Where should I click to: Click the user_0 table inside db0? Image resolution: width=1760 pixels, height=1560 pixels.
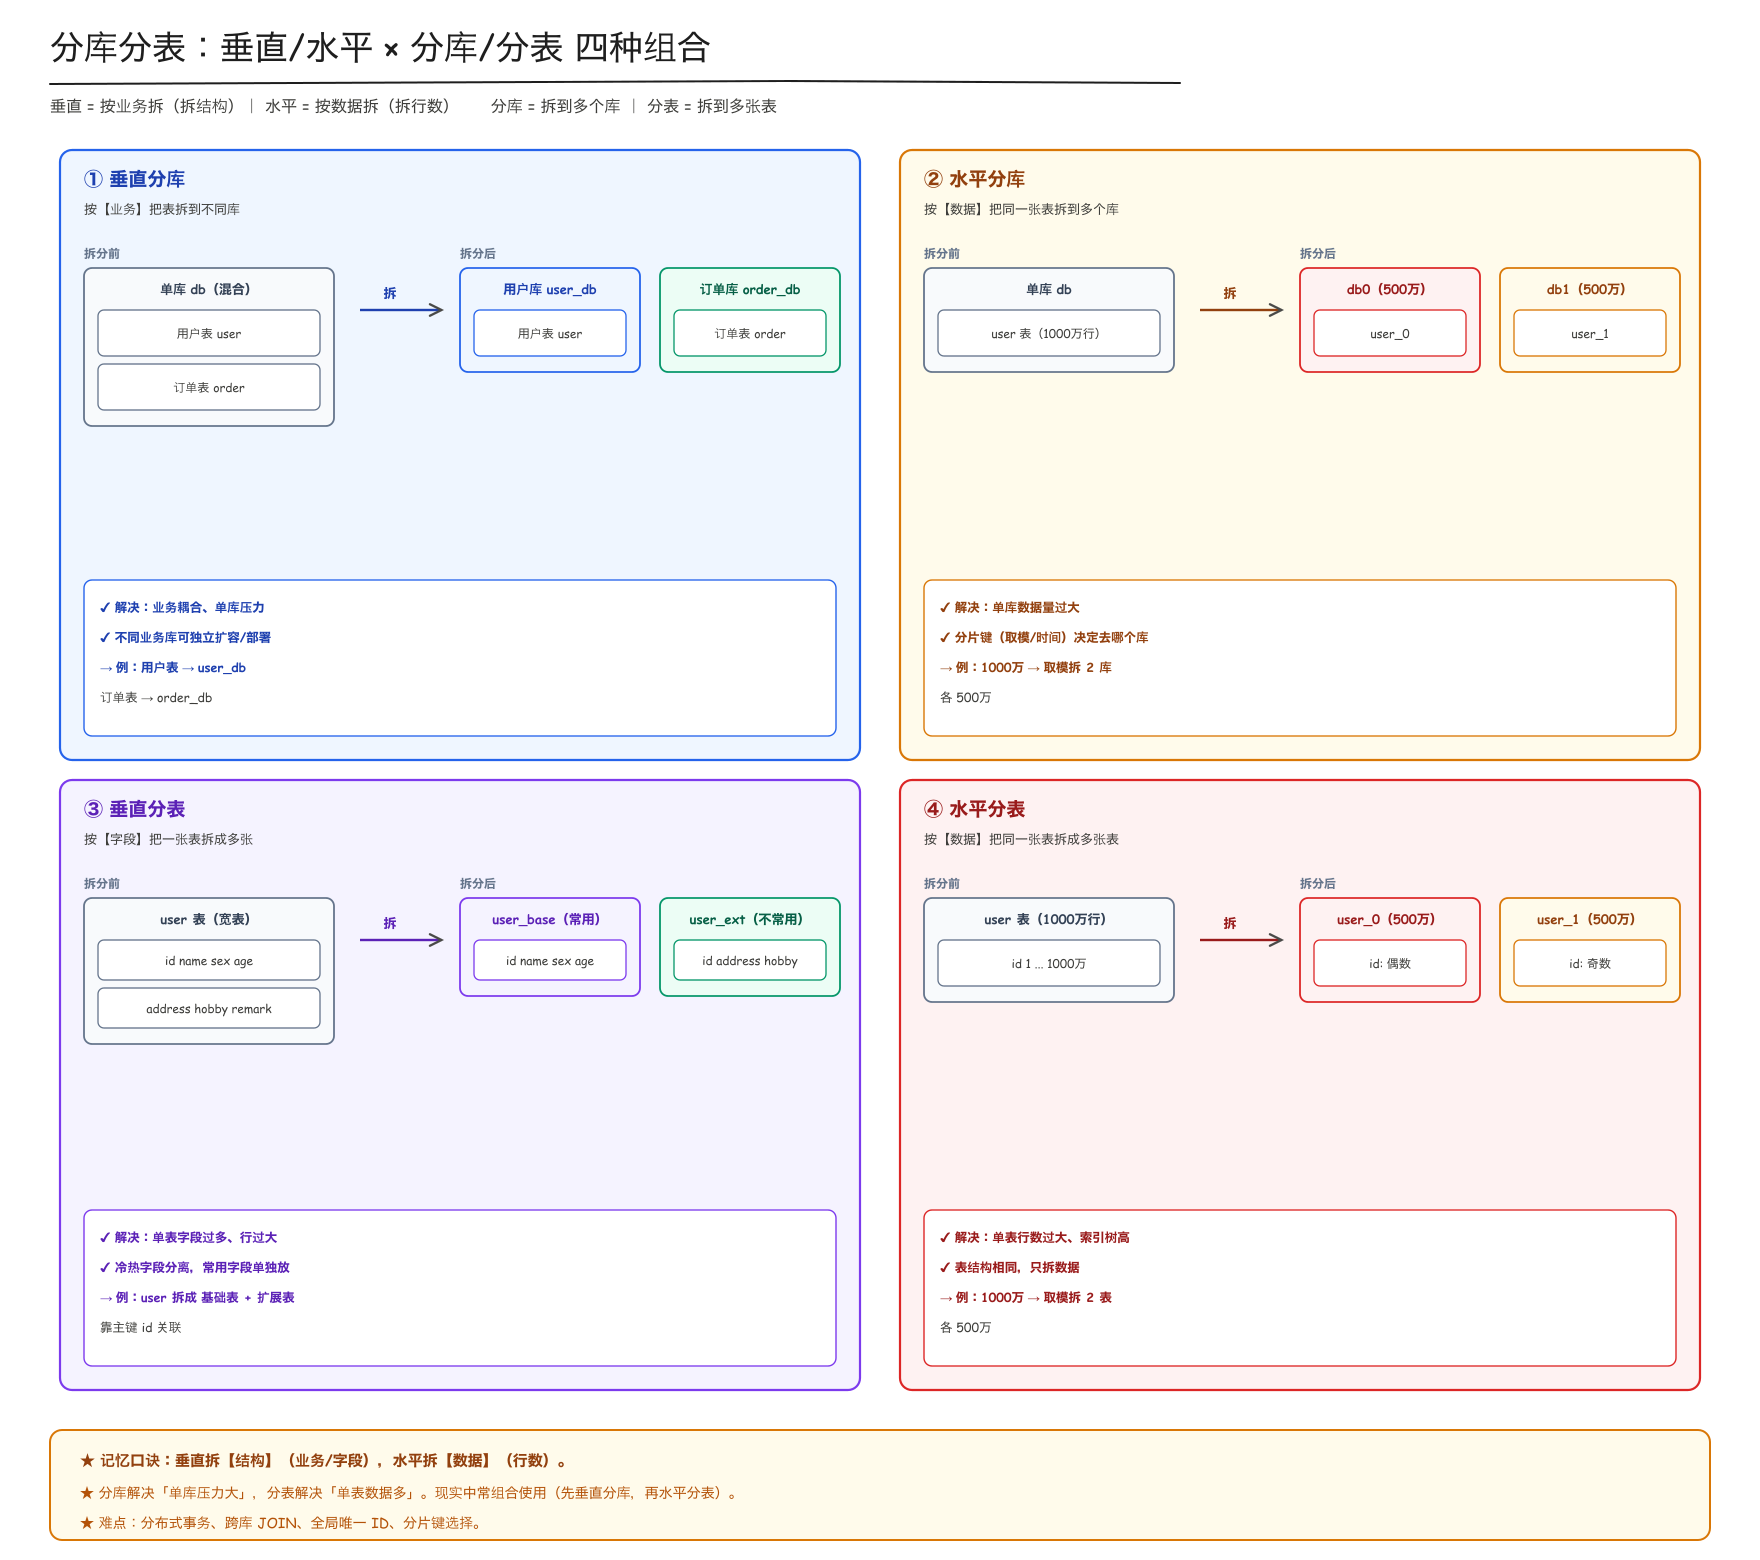1390,333
